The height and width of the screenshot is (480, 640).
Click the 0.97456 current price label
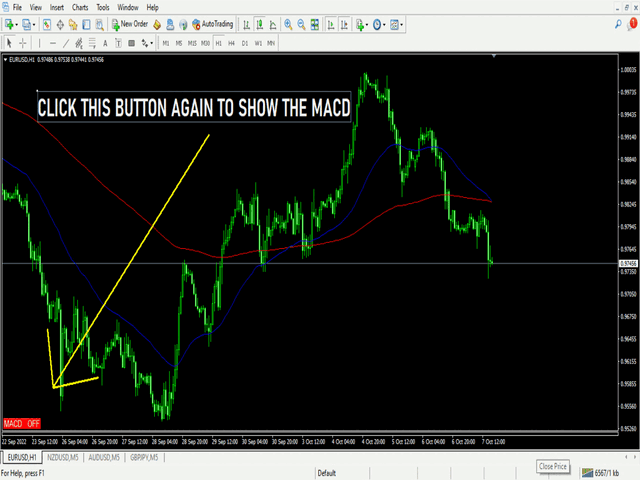628,264
